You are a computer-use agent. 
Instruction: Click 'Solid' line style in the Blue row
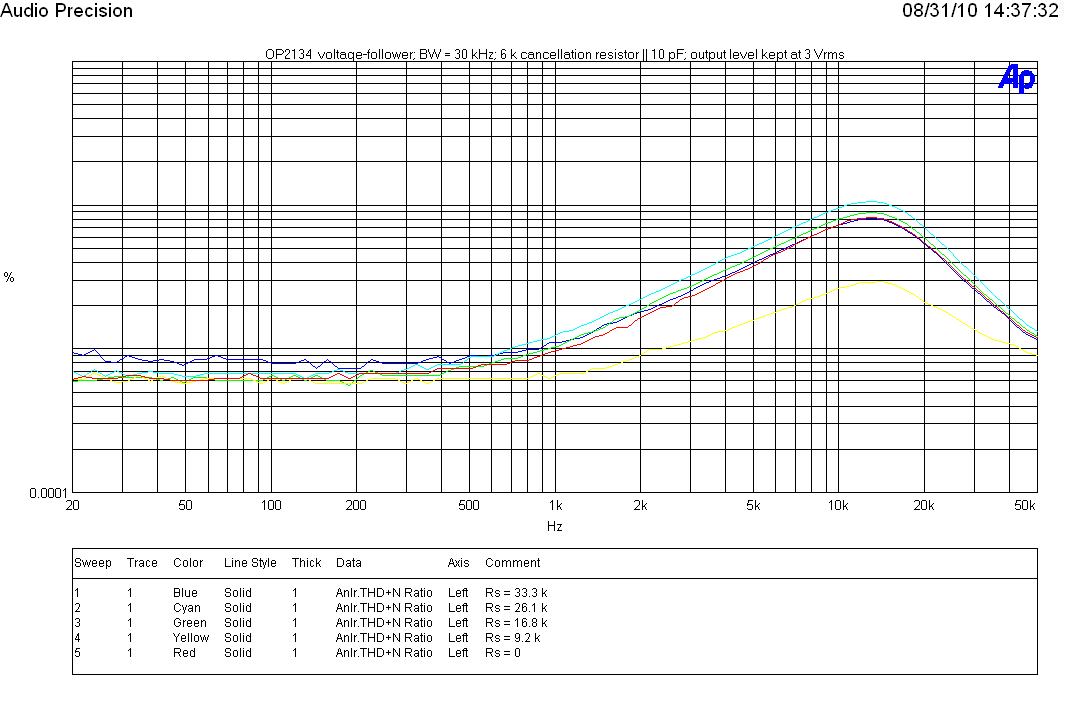(237, 592)
